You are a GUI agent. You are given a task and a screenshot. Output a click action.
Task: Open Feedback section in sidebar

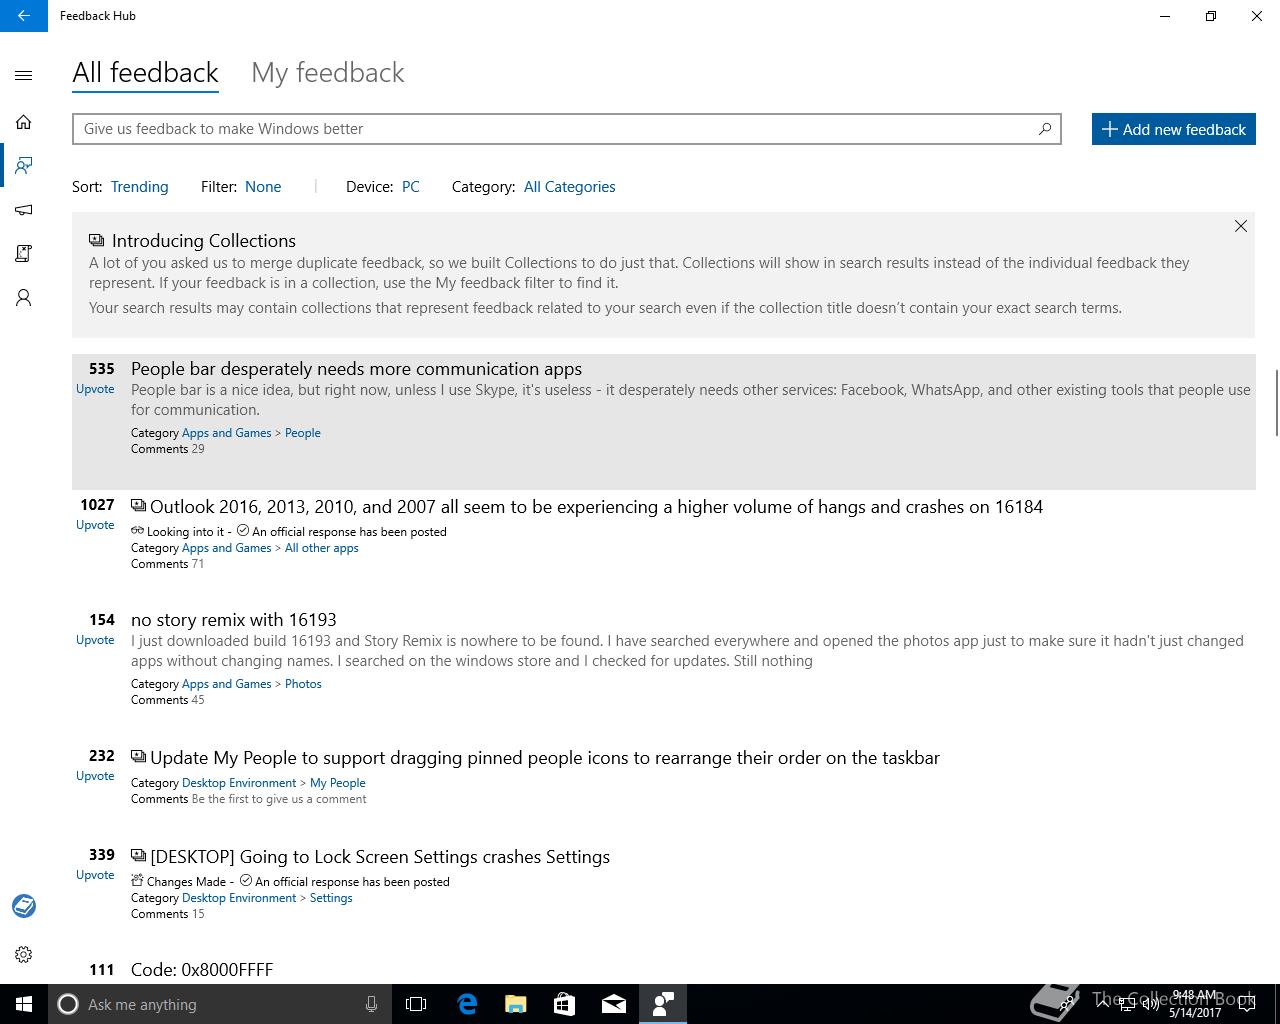[x=24, y=165]
